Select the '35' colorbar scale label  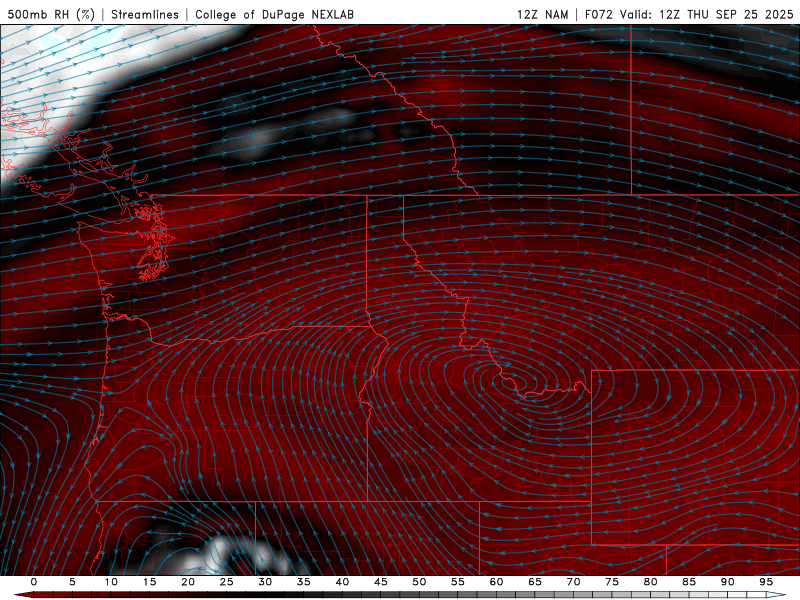tap(304, 582)
